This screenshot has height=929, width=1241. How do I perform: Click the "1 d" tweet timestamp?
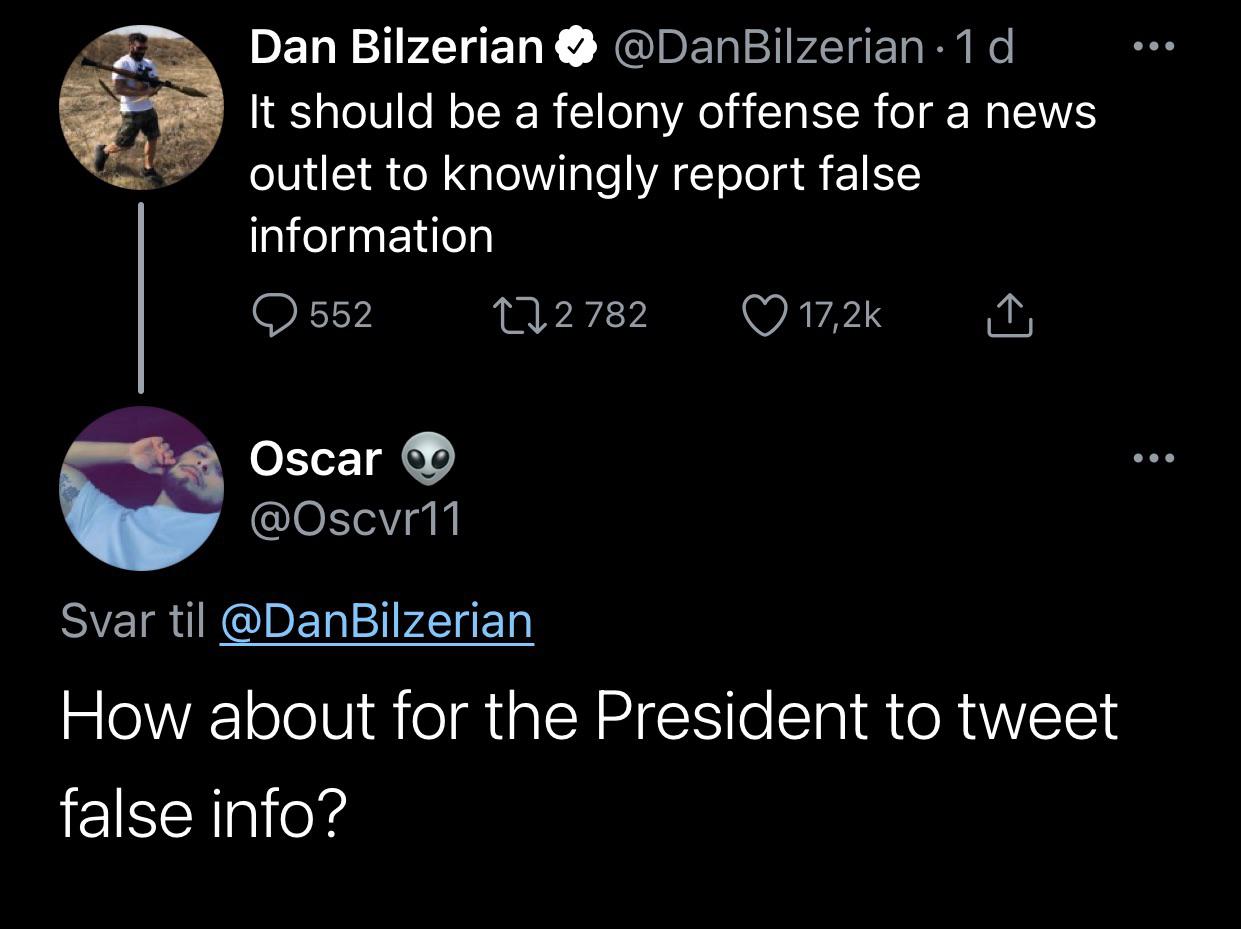click(x=984, y=47)
